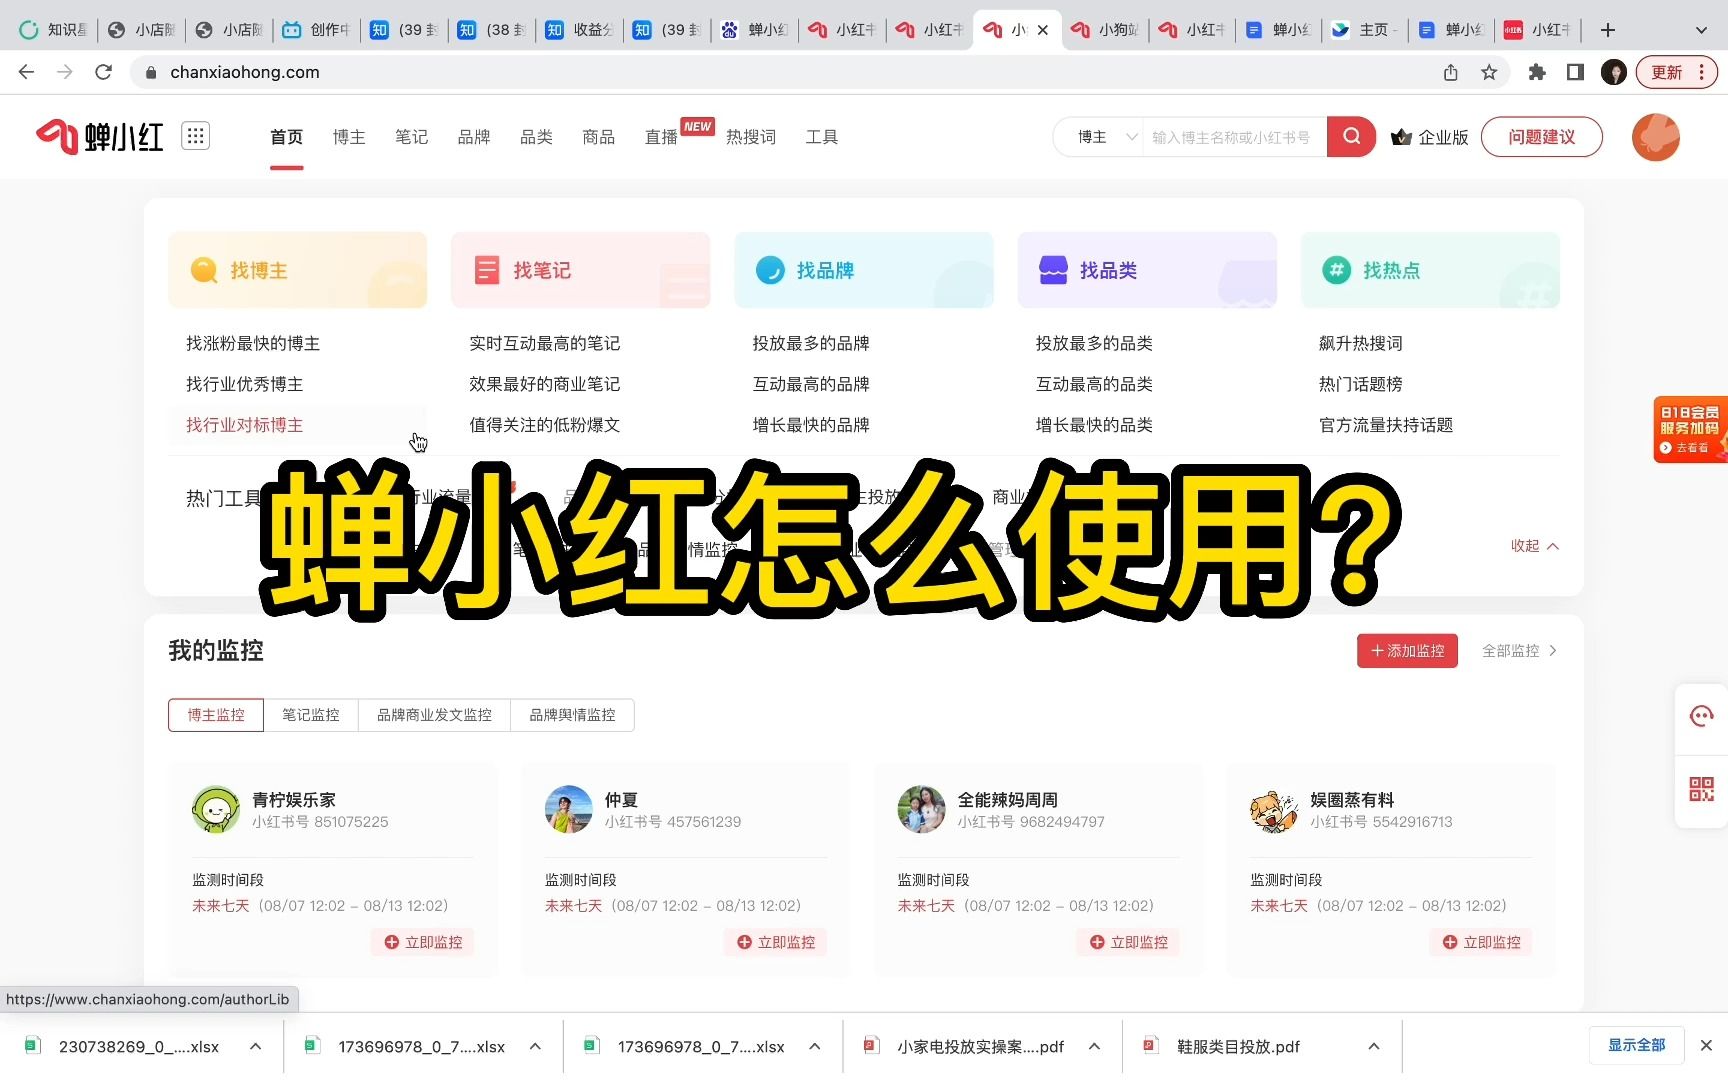Select 首页 in navigation
This screenshot has height=1080, width=1728.
[x=286, y=137]
